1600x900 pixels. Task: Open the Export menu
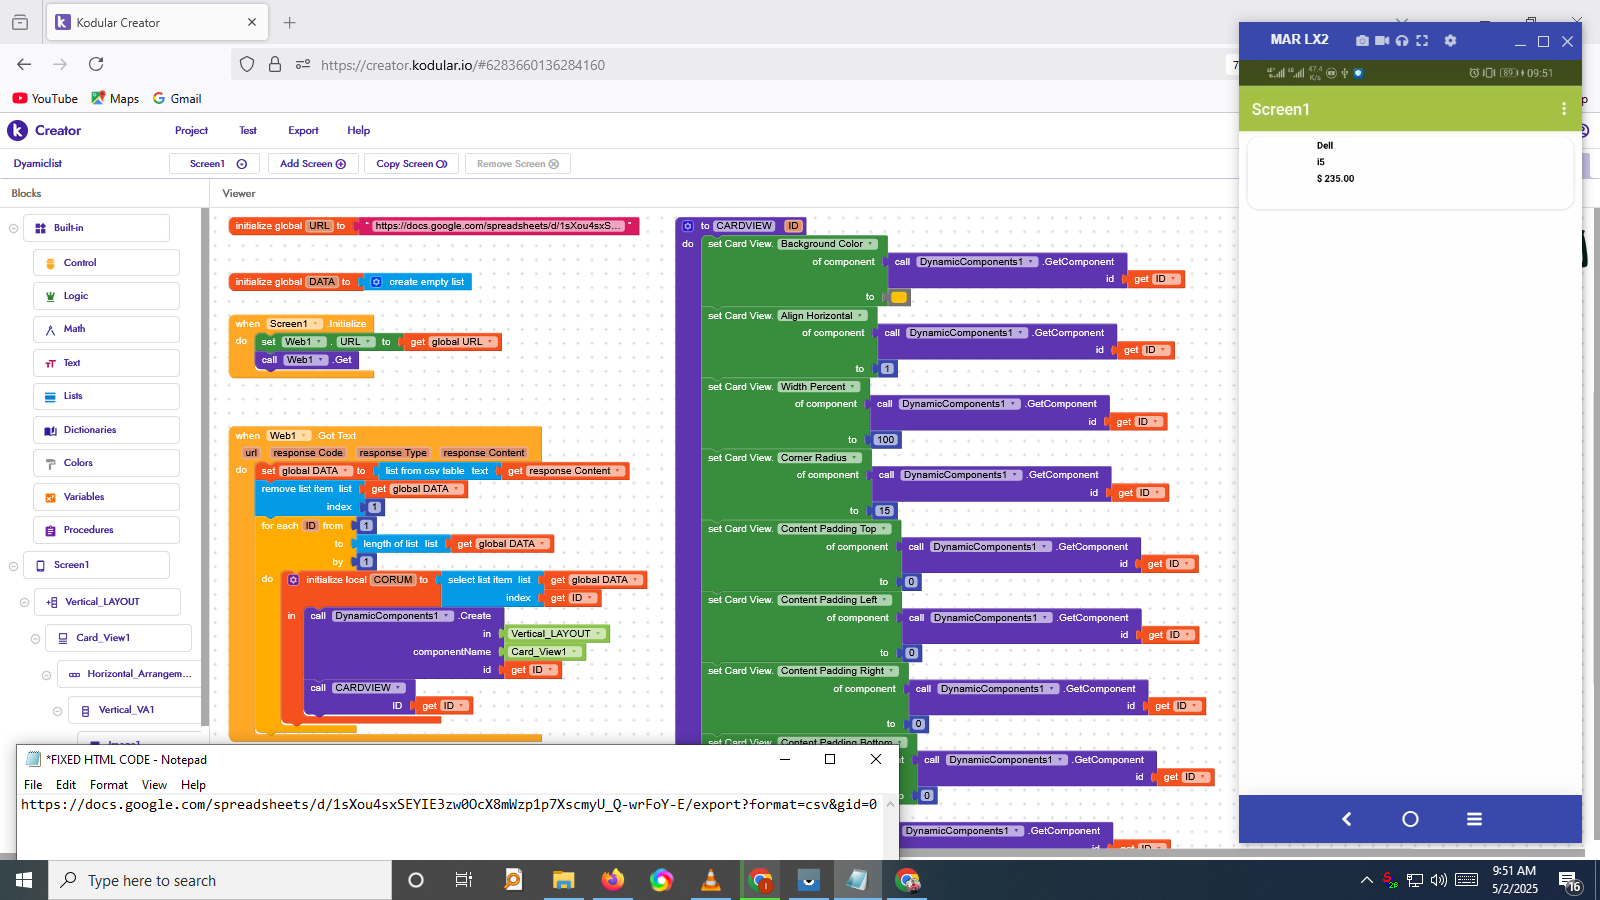click(x=303, y=131)
